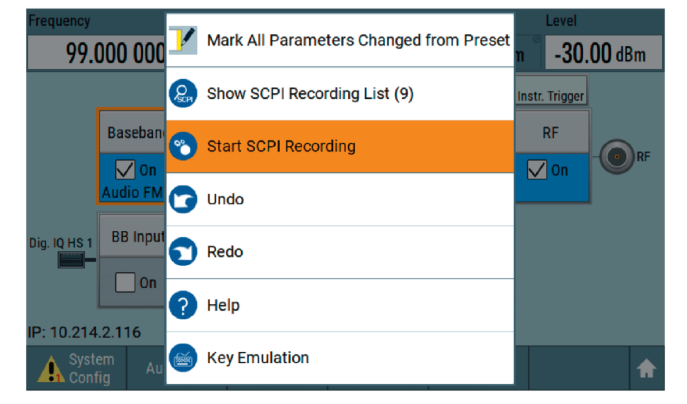
Task: Select Mark All Parameters Changed from Preset
Action: (x=358, y=40)
